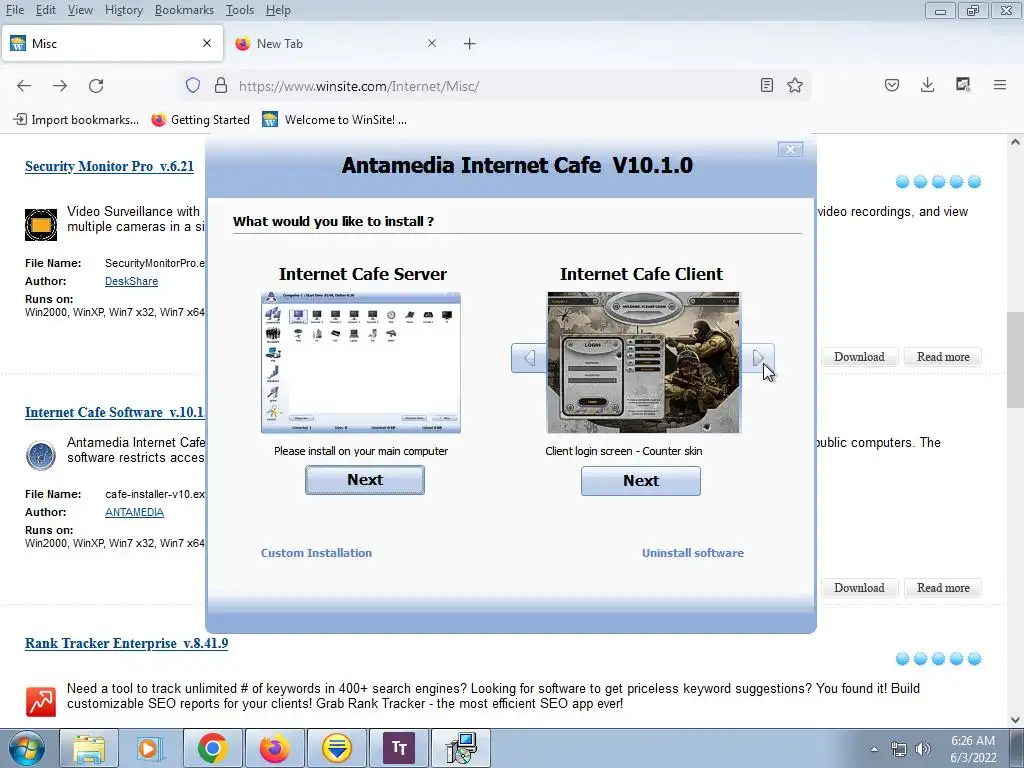Click the browser forward arrow
1024x768 pixels.
pos(60,86)
